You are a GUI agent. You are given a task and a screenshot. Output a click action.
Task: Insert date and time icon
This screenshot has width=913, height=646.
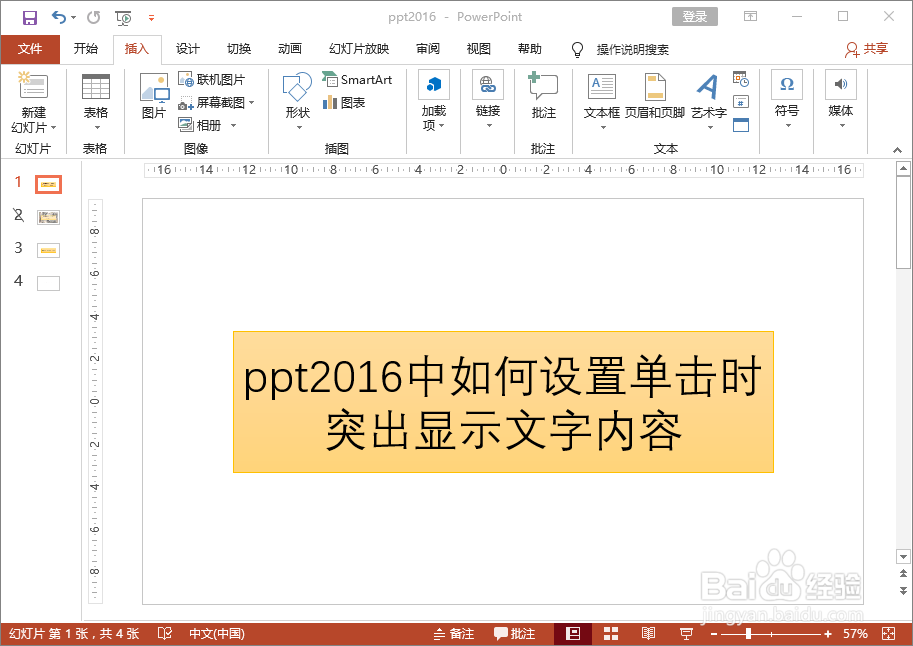(741, 79)
